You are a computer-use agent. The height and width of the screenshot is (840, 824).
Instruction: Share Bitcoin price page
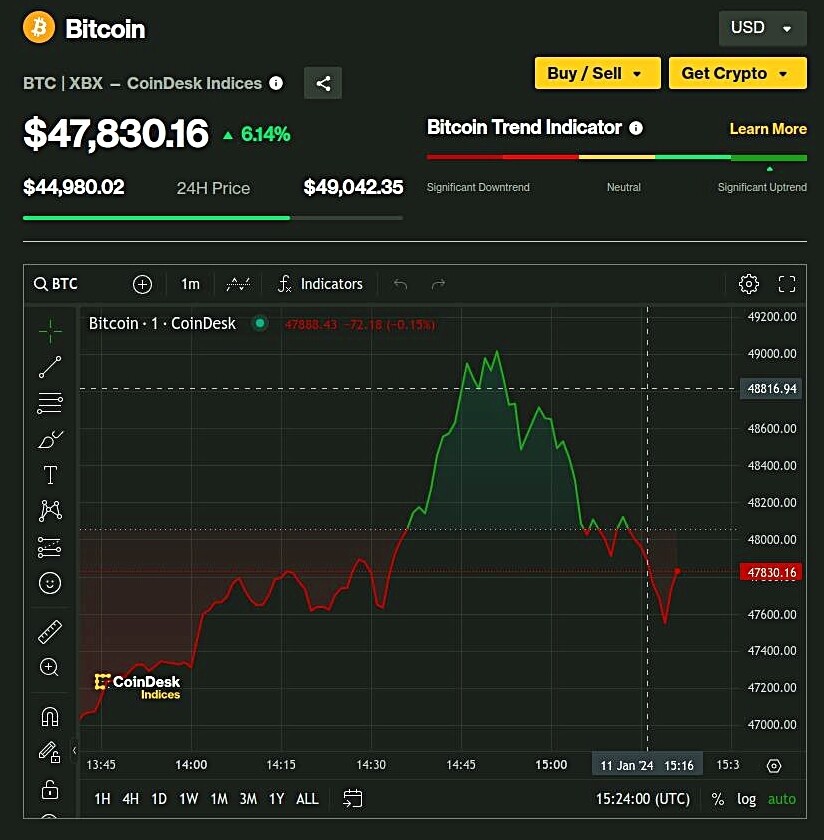pyautogui.click(x=323, y=83)
